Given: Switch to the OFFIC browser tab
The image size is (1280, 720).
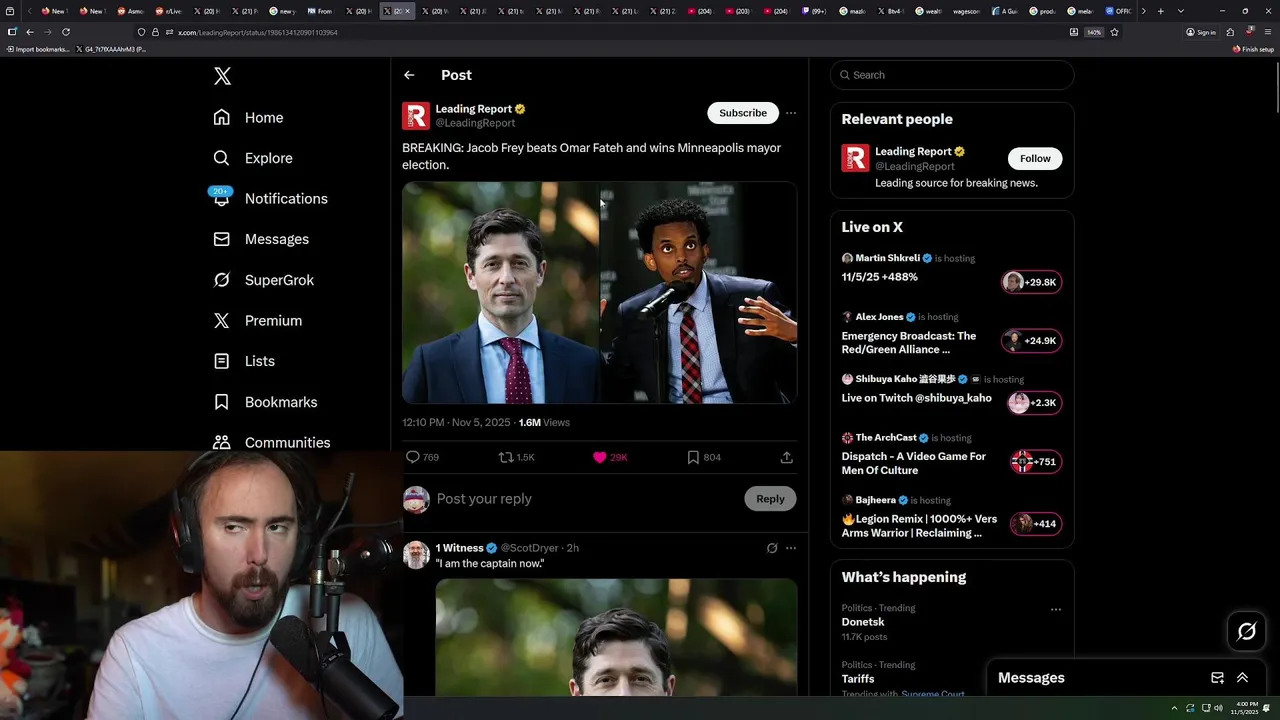Looking at the screenshot, I should pos(1118,11).
